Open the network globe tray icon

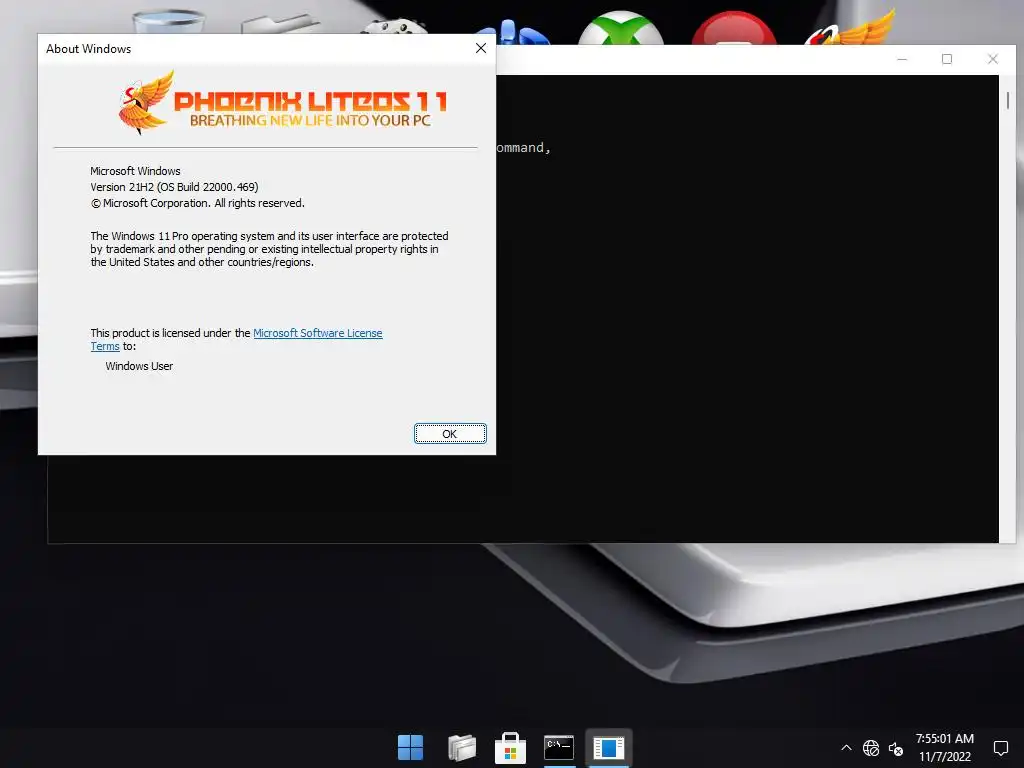871,748
